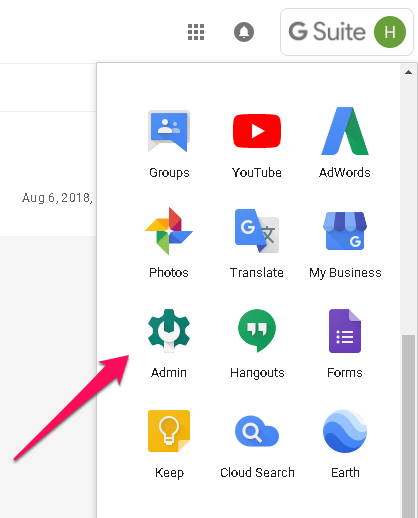418x518 pixels.
Task: Click the green H profile avatar
Action: click(390, 32)
